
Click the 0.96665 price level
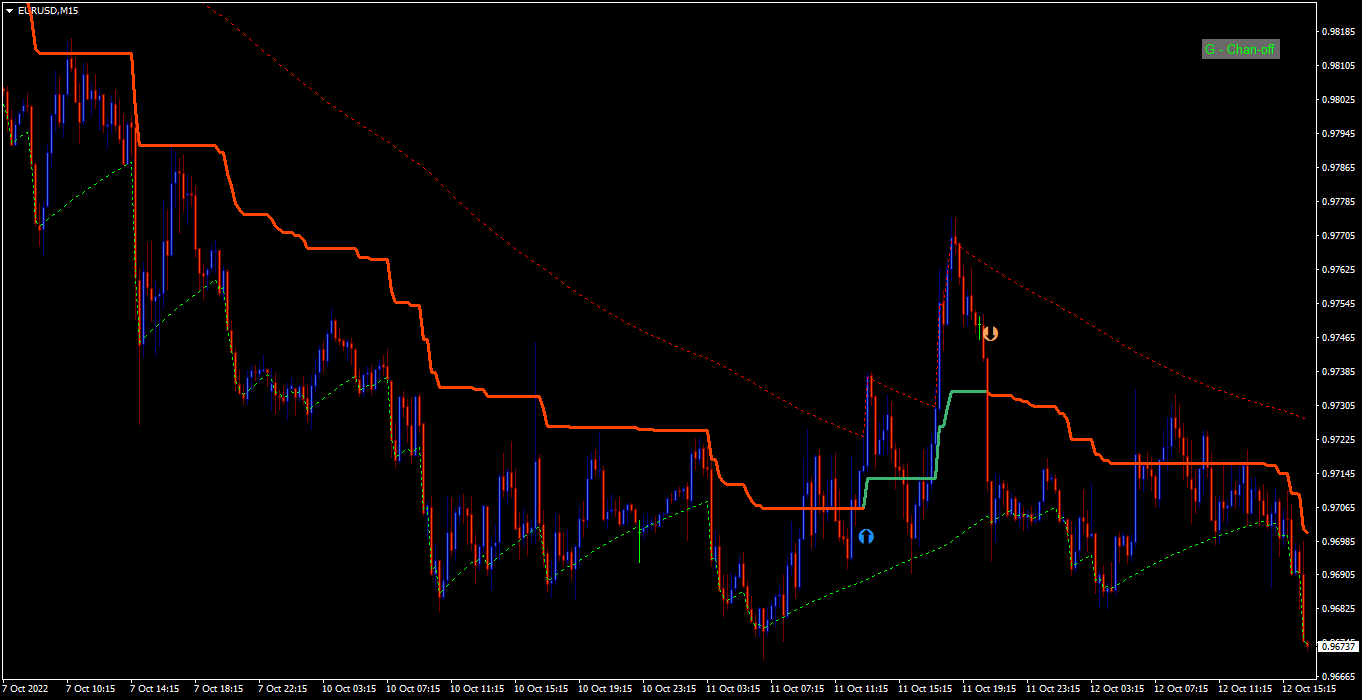point(1337,678)
